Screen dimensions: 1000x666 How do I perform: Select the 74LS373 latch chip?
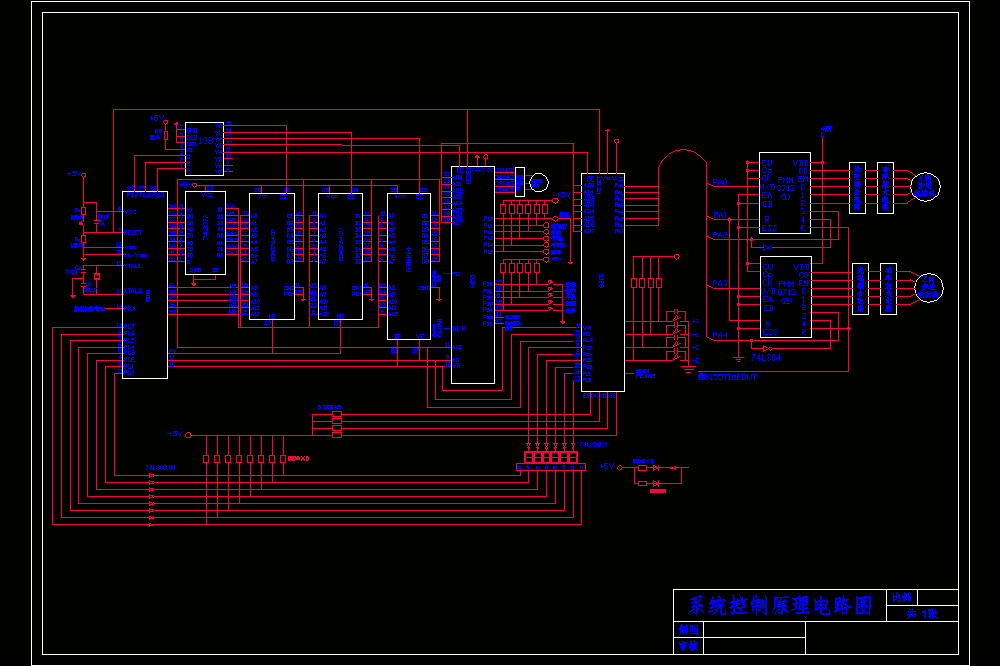(205, 233)
